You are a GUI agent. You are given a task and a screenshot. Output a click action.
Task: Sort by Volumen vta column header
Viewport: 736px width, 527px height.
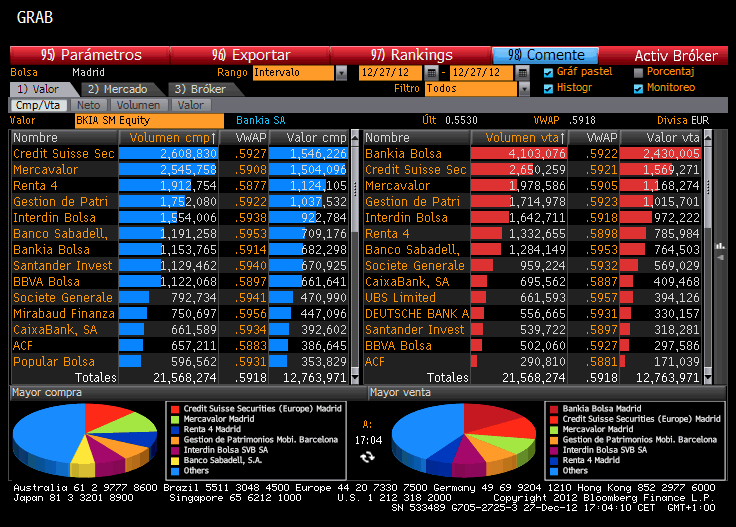[x=520, y=137]
